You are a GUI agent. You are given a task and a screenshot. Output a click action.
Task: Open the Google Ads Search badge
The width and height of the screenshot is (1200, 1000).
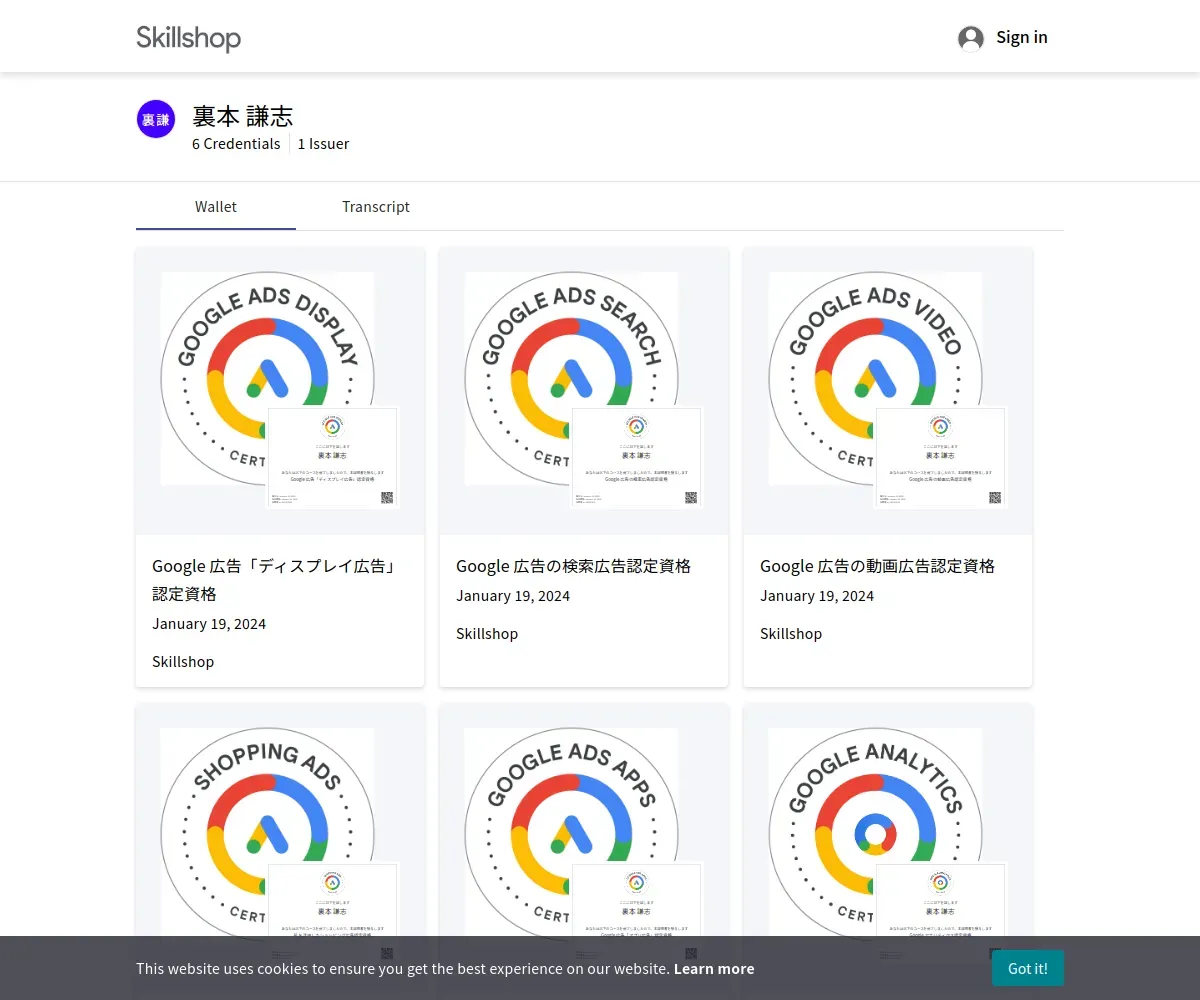[571, 379]
